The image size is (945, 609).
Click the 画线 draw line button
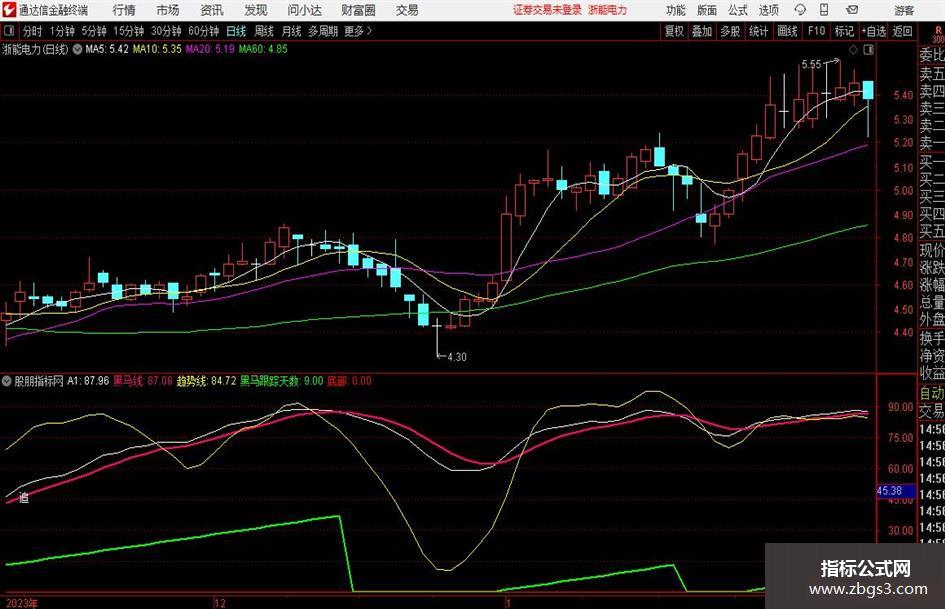tap(787, 31)
